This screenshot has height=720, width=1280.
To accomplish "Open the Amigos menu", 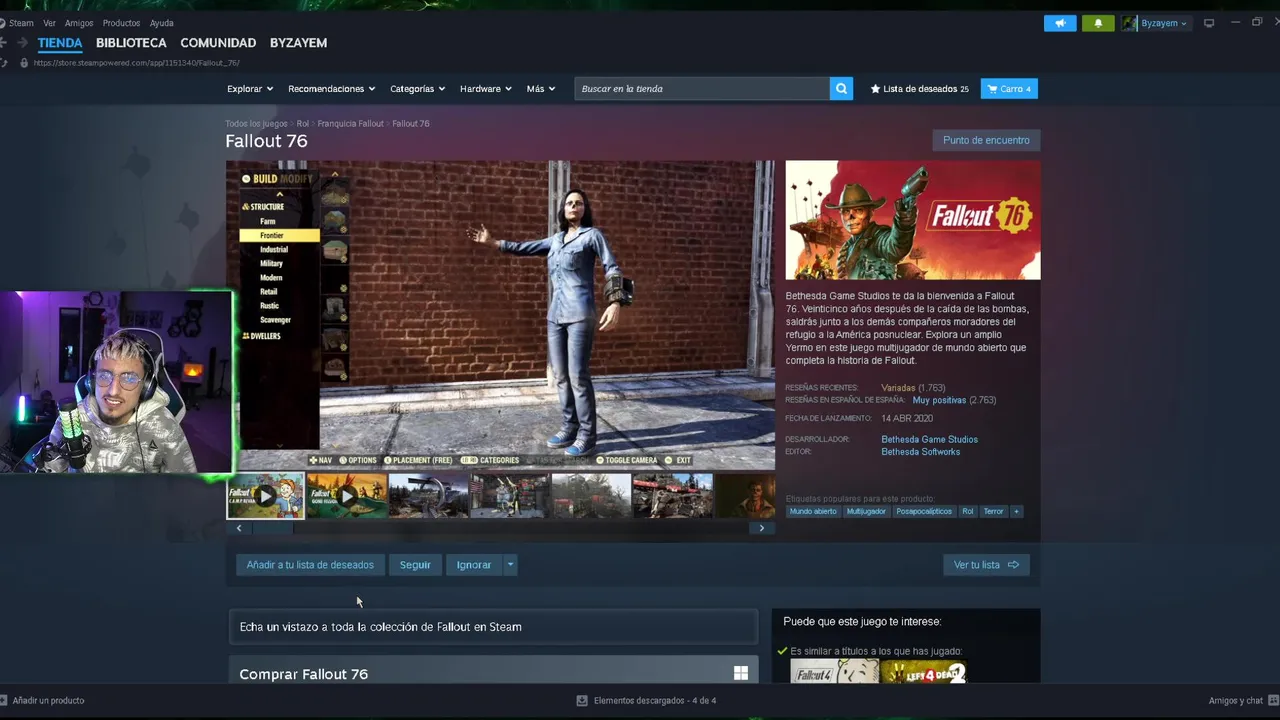I will (79, 23).
